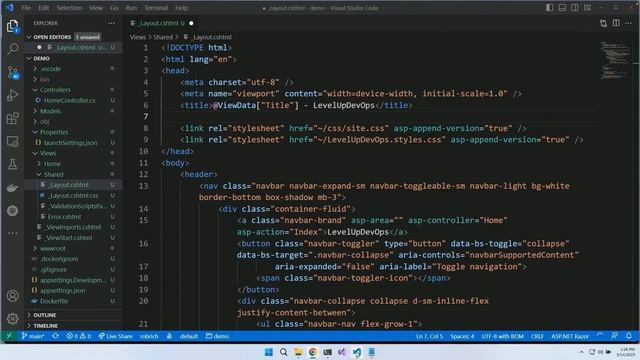
Task: Open the Docker view in activity bar
Action: 13,188
